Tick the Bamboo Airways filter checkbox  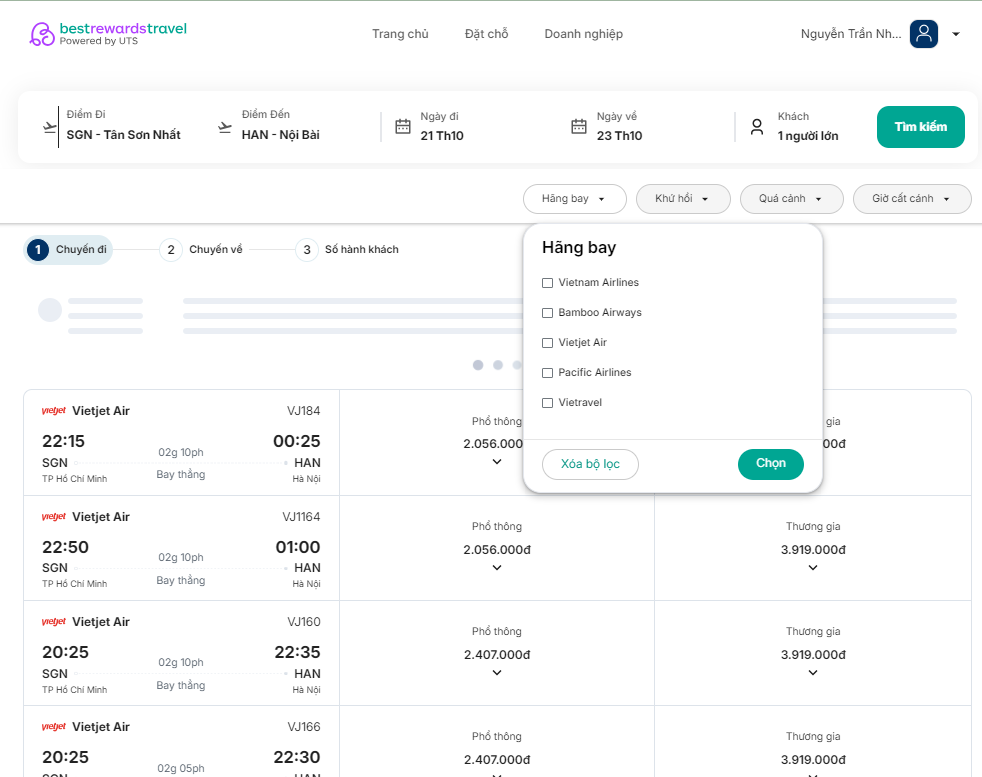click(547, 313)
